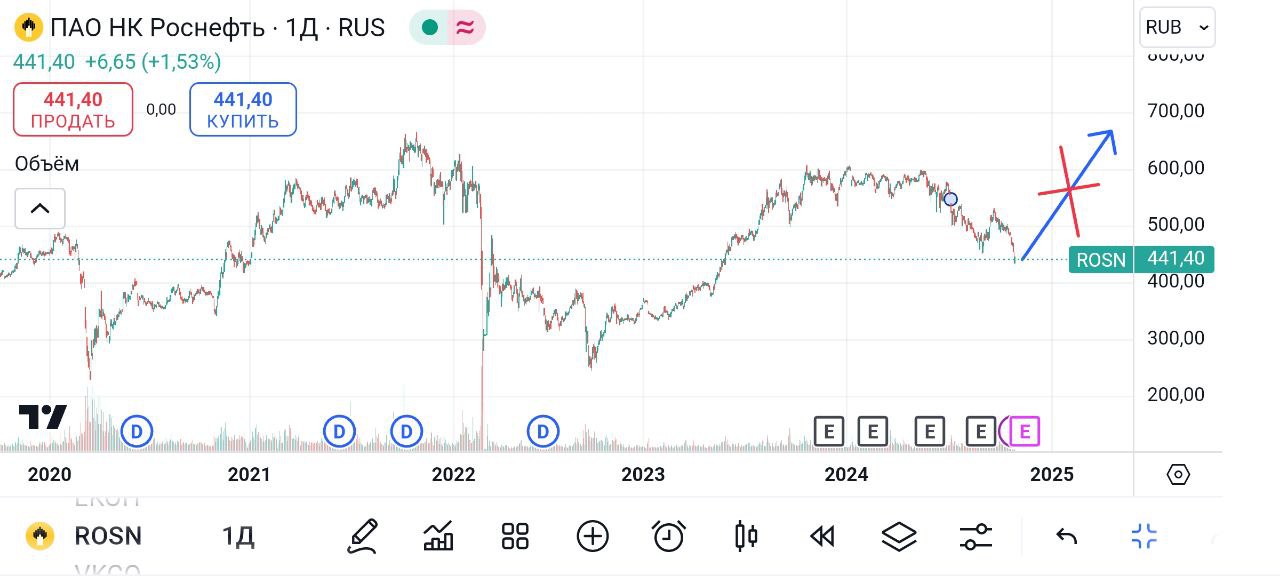Change chart type via the candlestick icon
Screen dimensions: 1280x576
click(745, 537)
